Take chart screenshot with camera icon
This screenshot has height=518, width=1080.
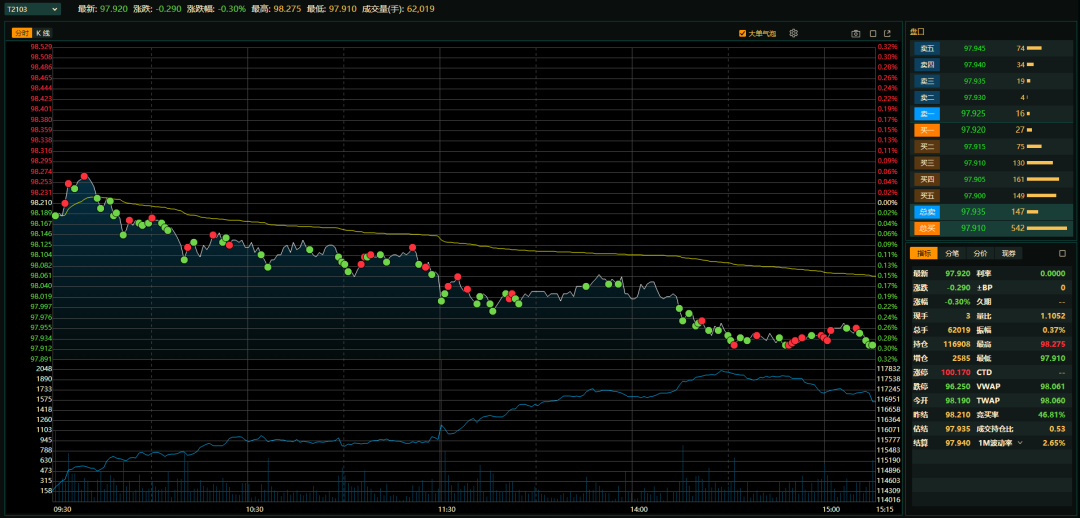[856, 33]
